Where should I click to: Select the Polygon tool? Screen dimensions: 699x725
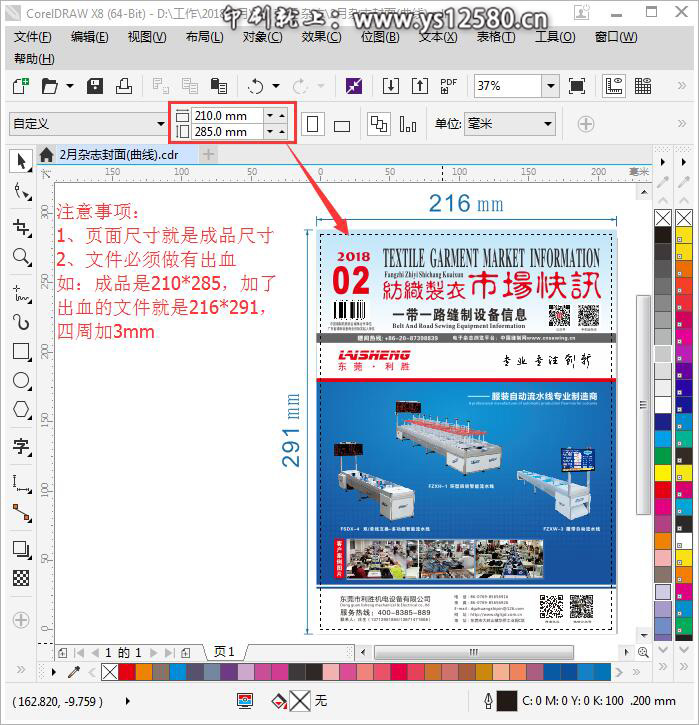21,411
